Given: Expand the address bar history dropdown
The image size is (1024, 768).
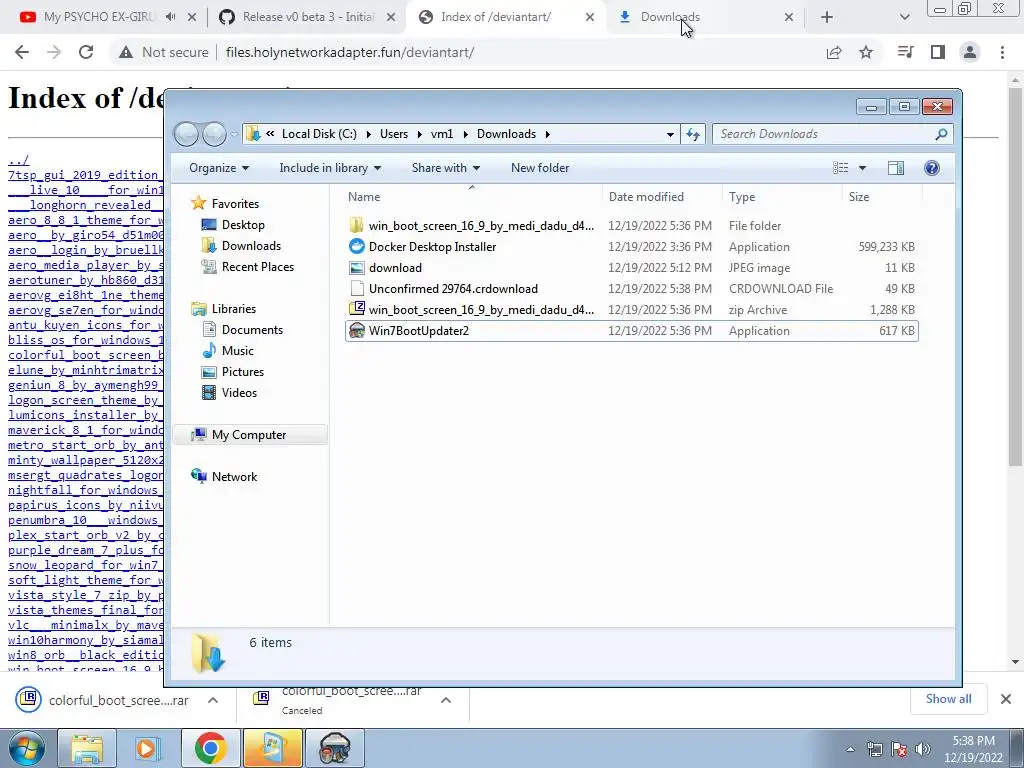Looking at the screenshot, I should click(670, 135).
